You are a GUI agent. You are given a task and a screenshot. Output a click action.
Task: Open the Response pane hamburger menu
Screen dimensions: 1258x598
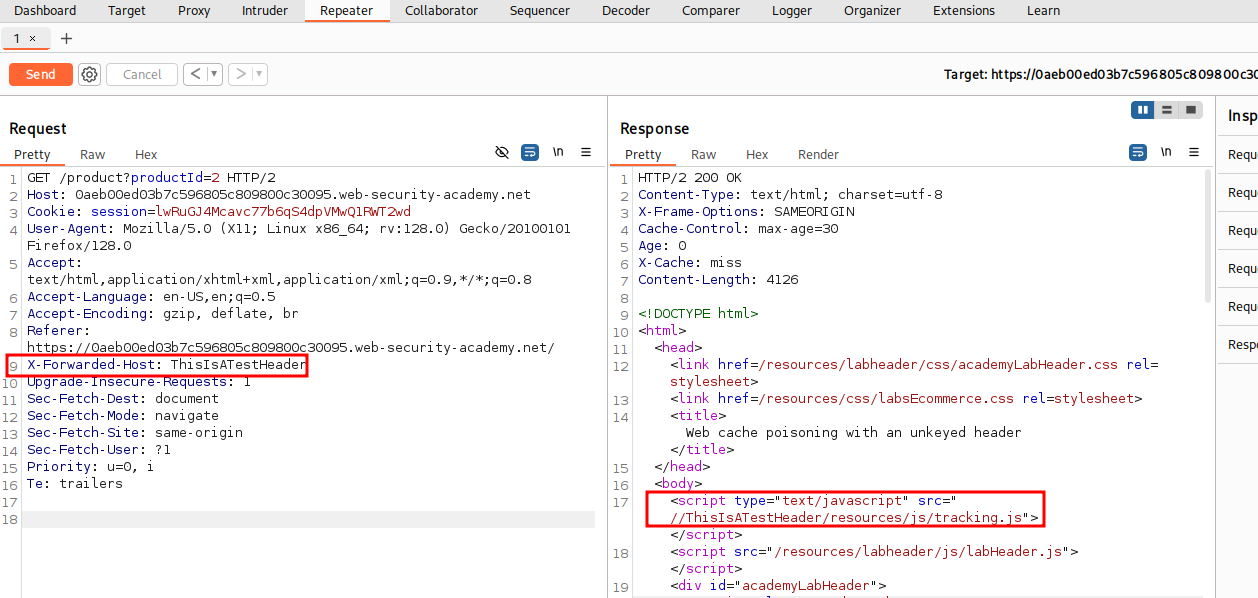point(1194,152)
